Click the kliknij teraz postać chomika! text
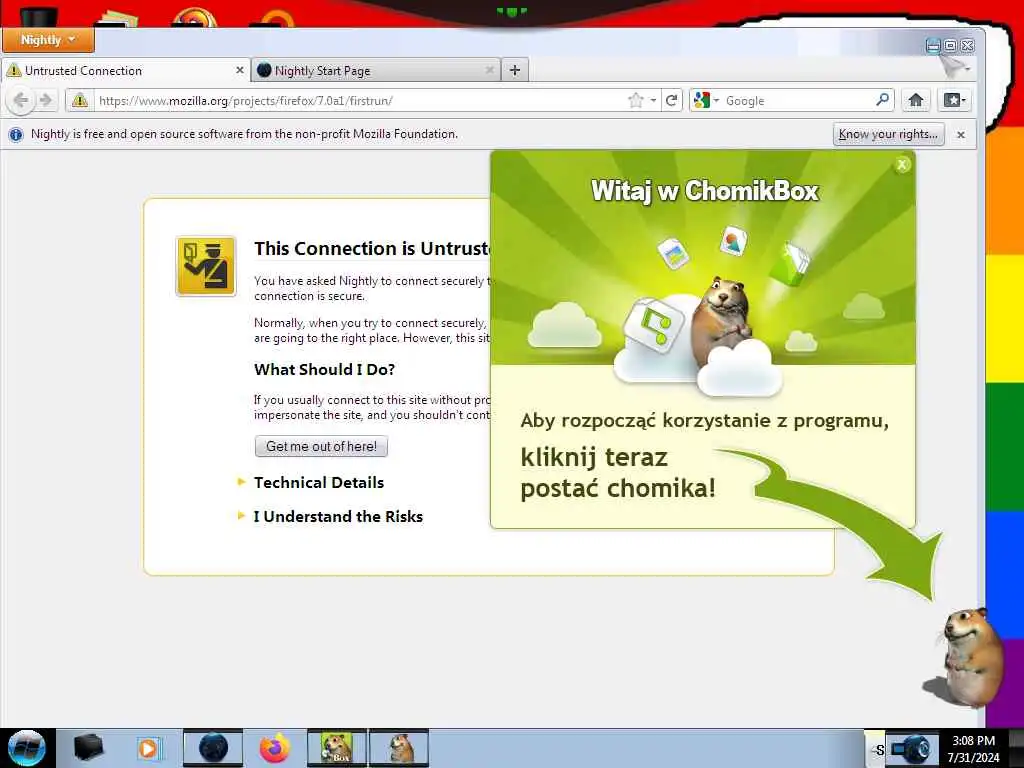The width and height of the screenshot is (1024, 768). coord(618,473)
